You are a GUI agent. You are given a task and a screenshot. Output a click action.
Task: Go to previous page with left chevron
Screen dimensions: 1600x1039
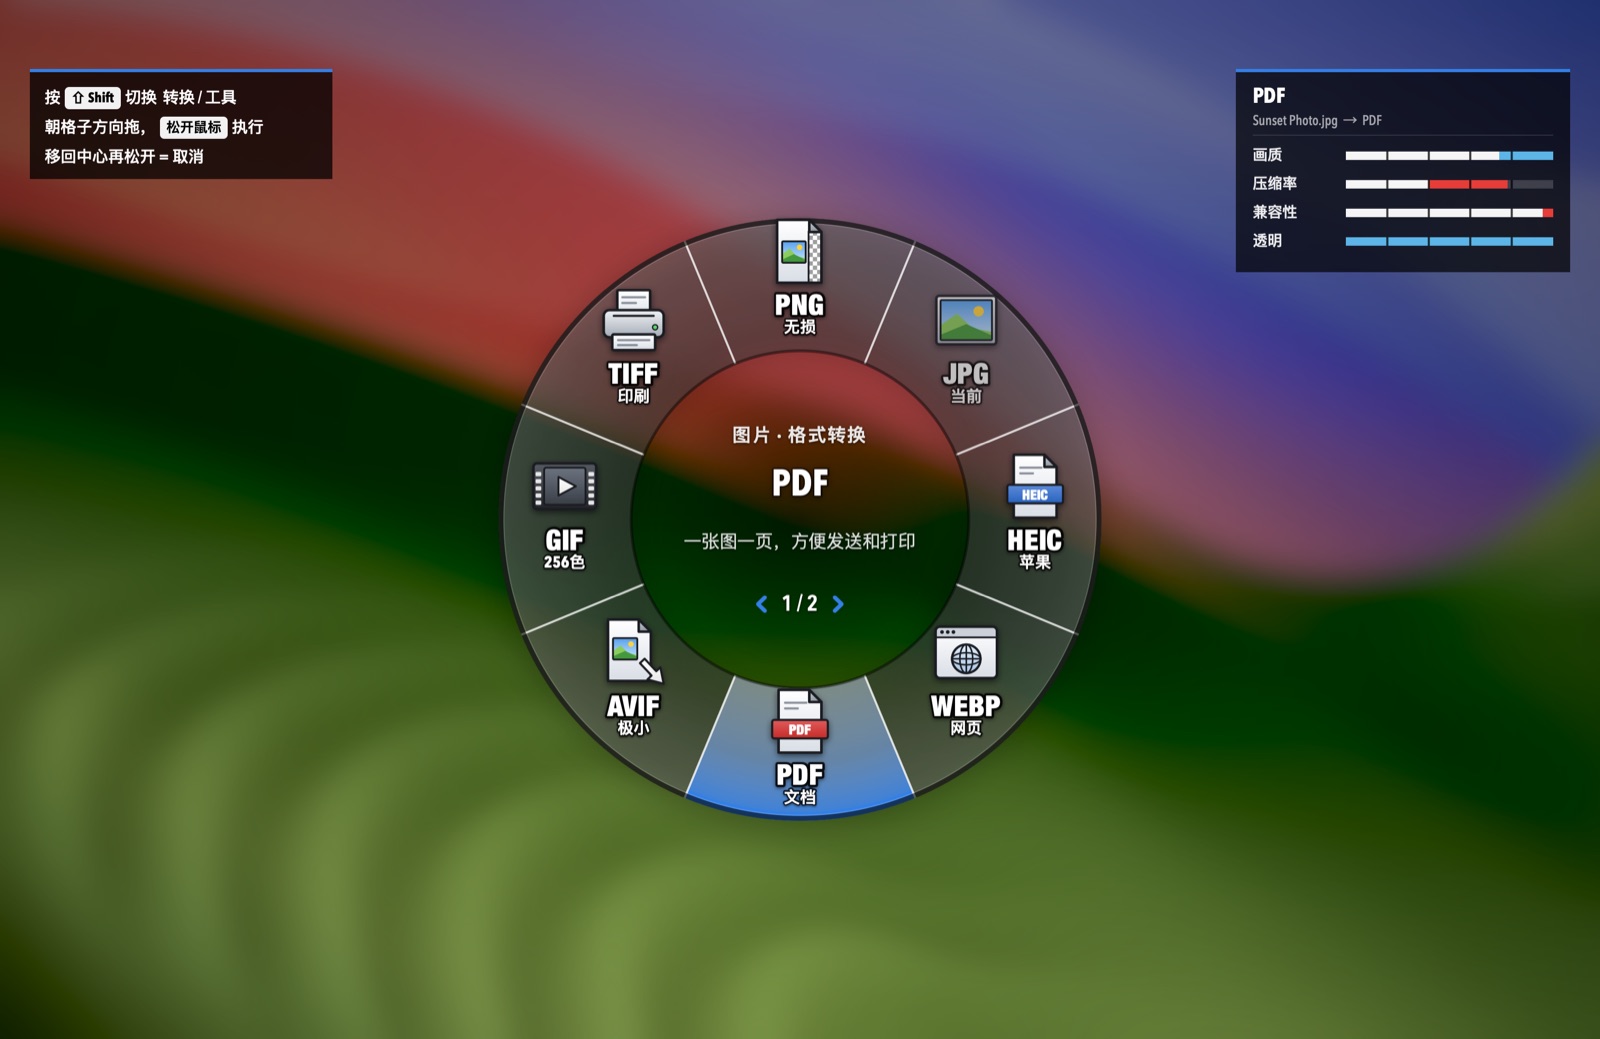762,604
